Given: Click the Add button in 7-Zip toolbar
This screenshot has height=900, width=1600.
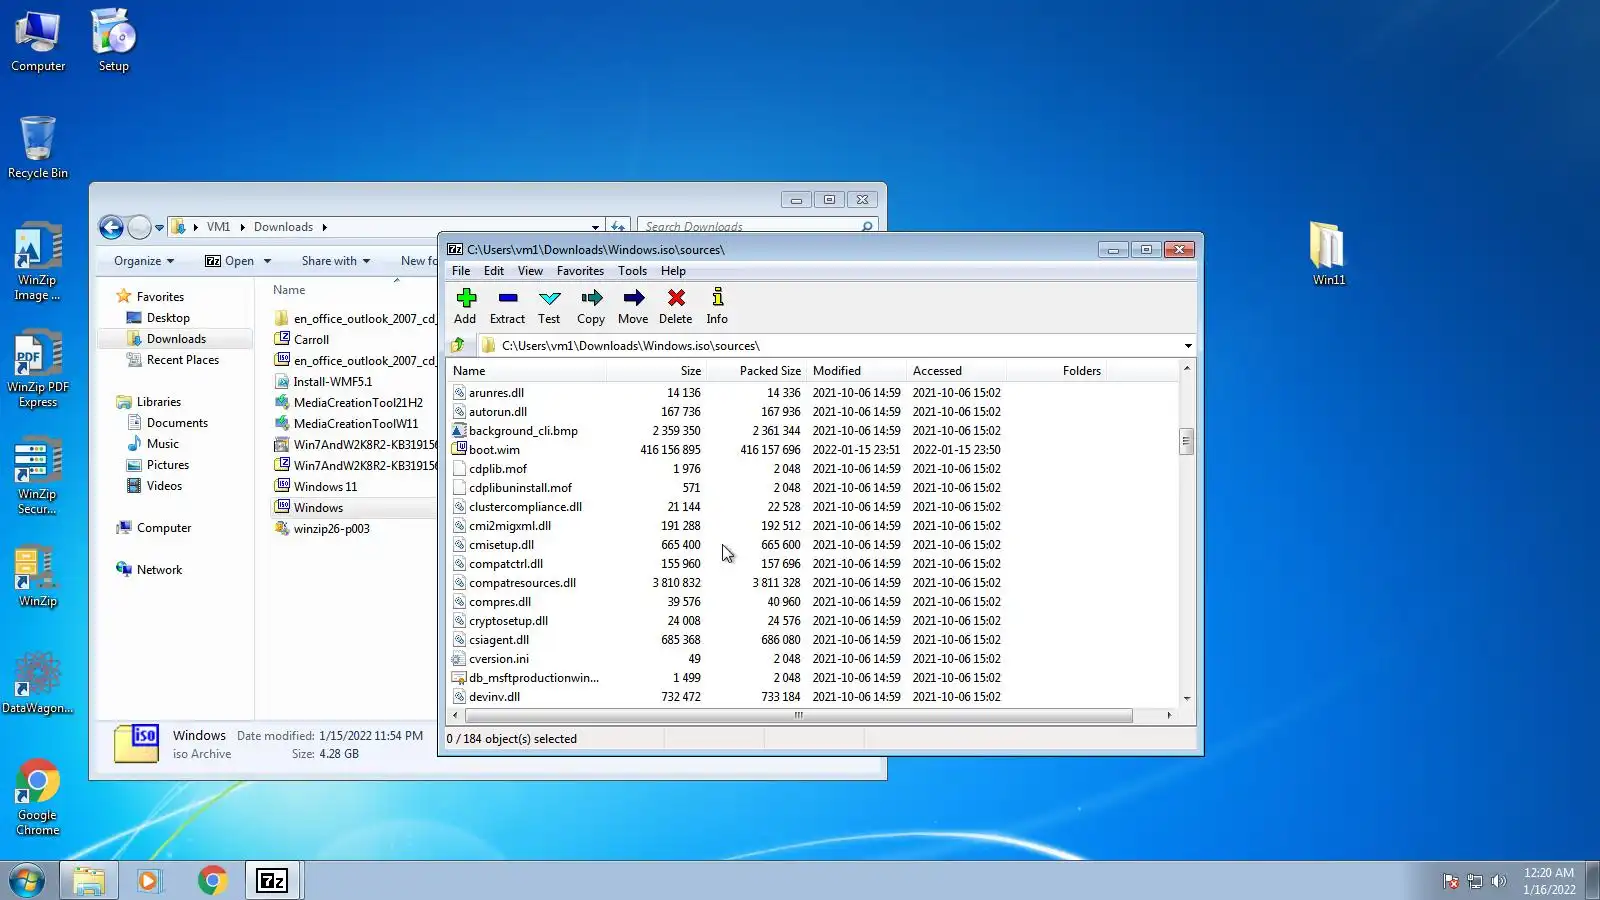Looking at the screenshot, I should pos(465,306).
